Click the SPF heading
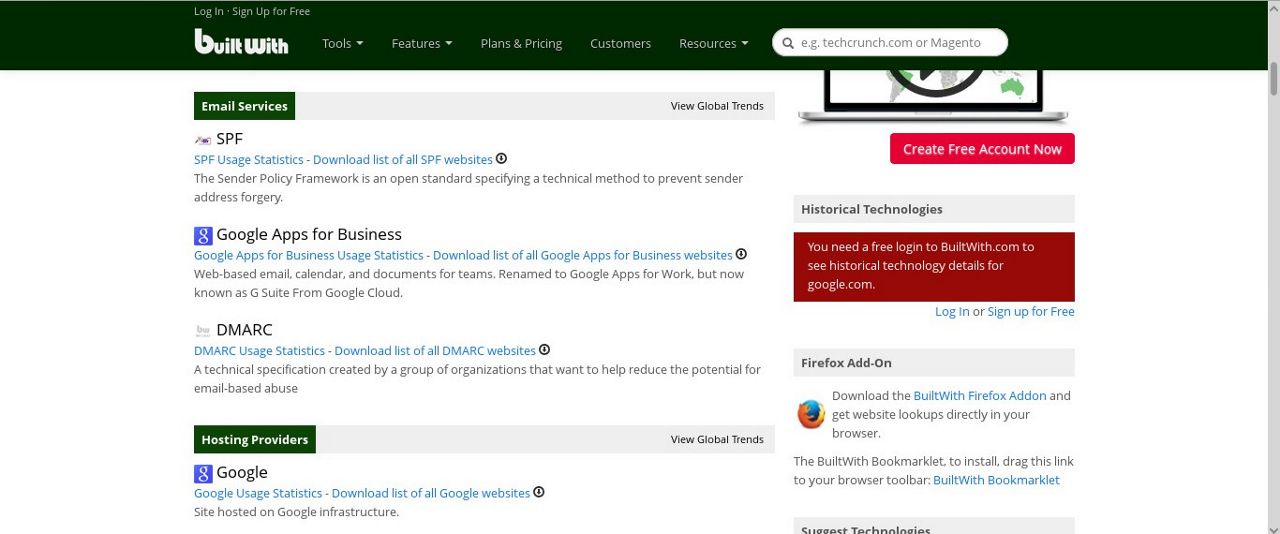This screenshot has height=534, width=1280. tap(229, 139)
